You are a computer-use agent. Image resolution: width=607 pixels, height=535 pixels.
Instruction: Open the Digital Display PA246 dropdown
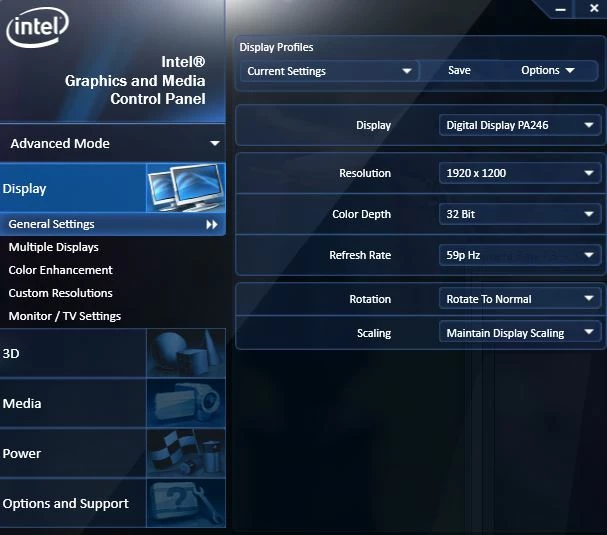520,125
